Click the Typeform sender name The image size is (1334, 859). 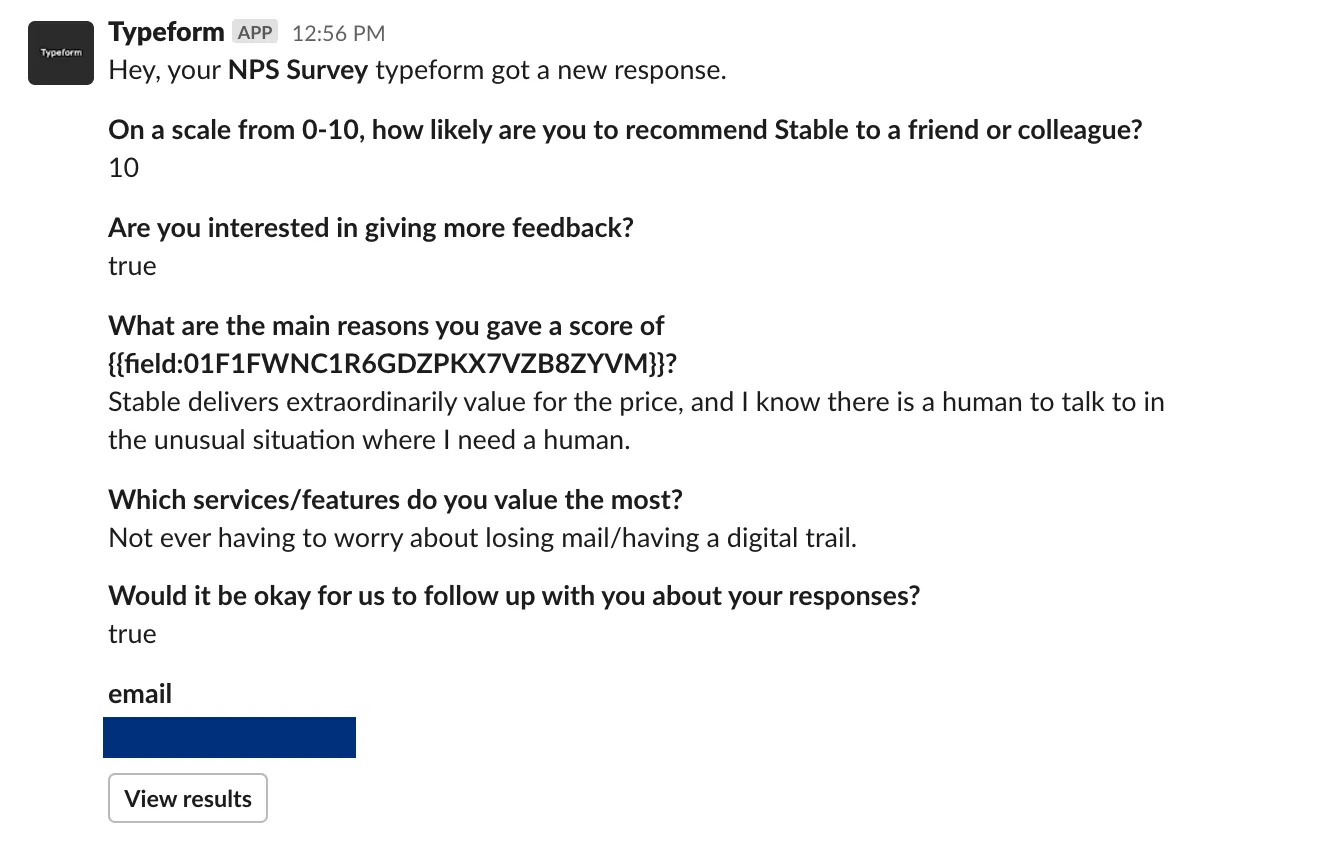pyautogui.click(x=166, y=32)
